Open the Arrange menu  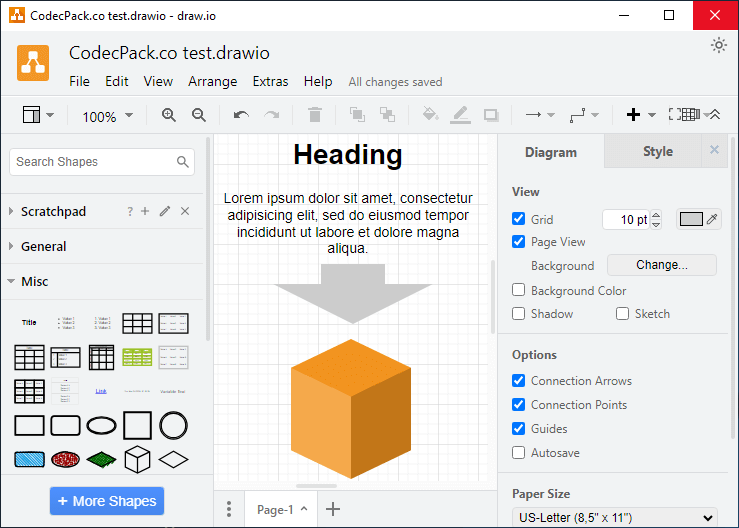(213, 82)
